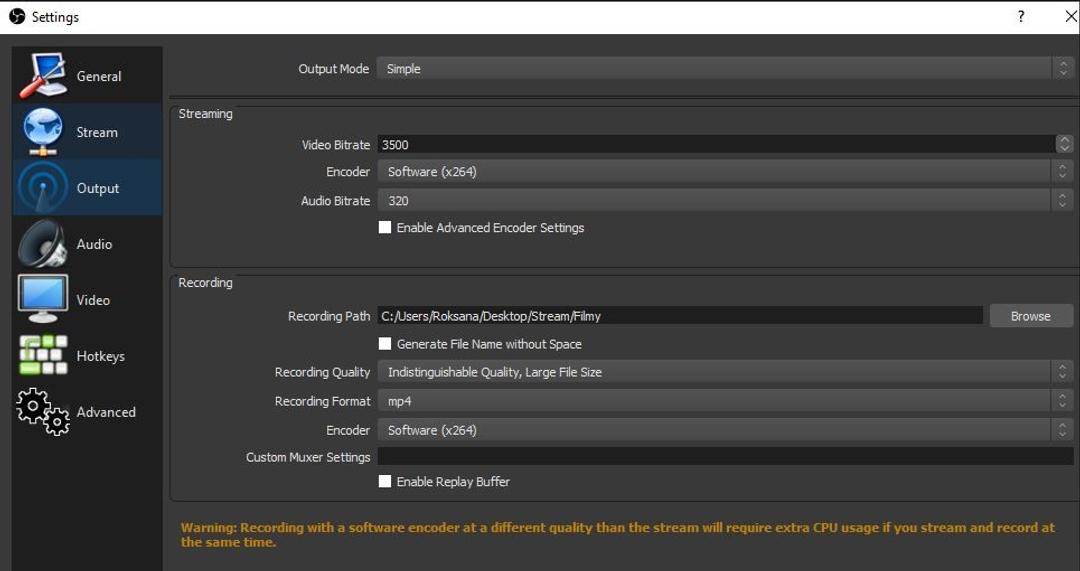
Task: Check Generate File Name without Space
Action: click(385, 344)
